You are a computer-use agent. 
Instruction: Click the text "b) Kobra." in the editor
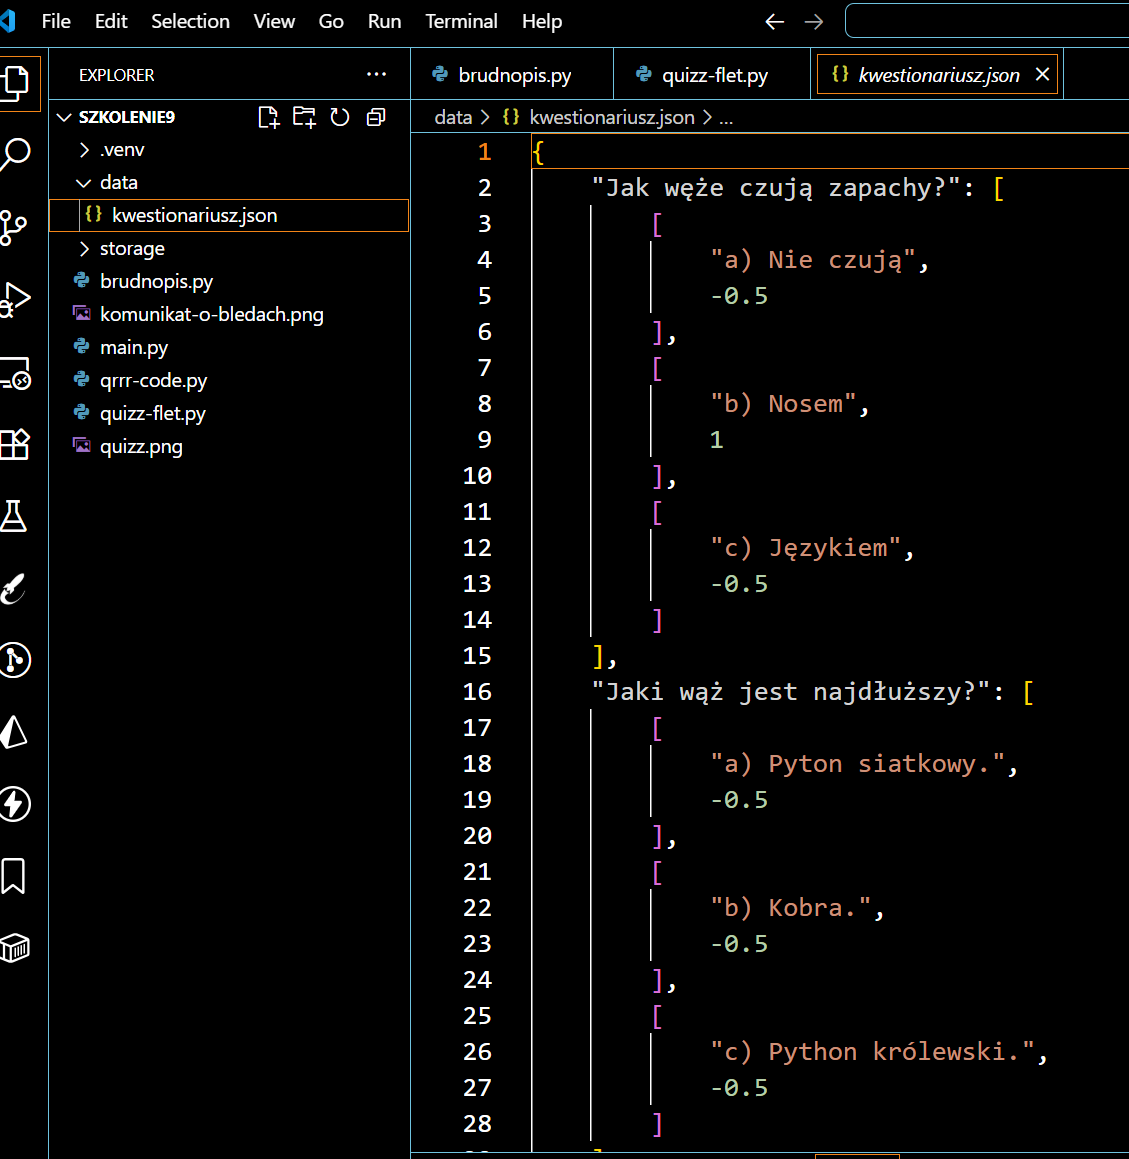tap(791, 908)
